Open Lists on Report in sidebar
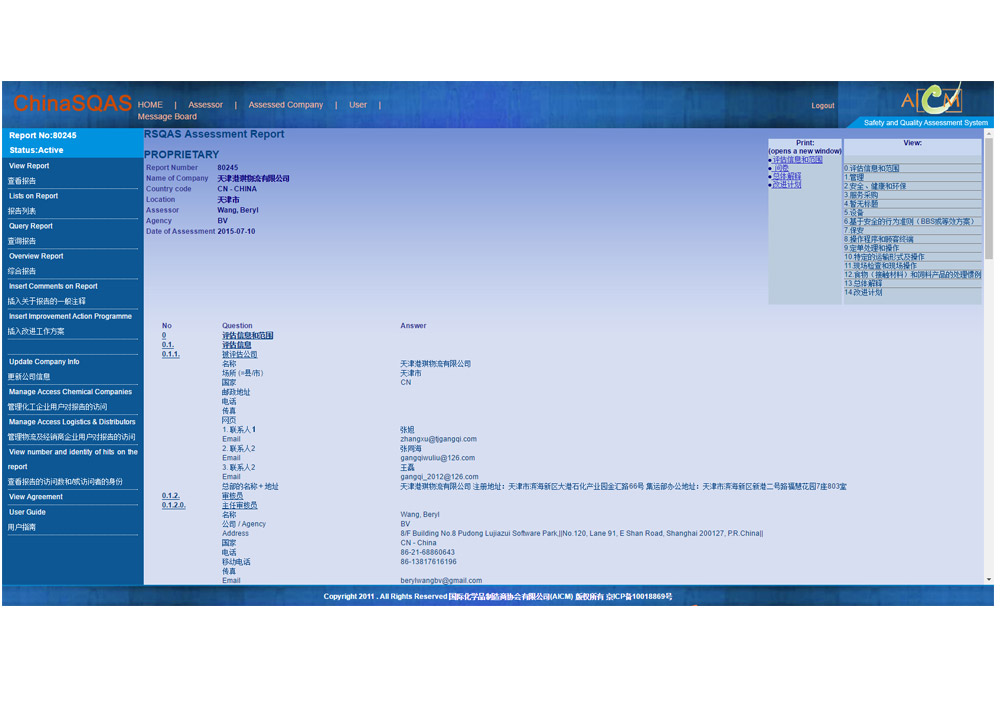1000x707 pixels. (x=34, y=196)
